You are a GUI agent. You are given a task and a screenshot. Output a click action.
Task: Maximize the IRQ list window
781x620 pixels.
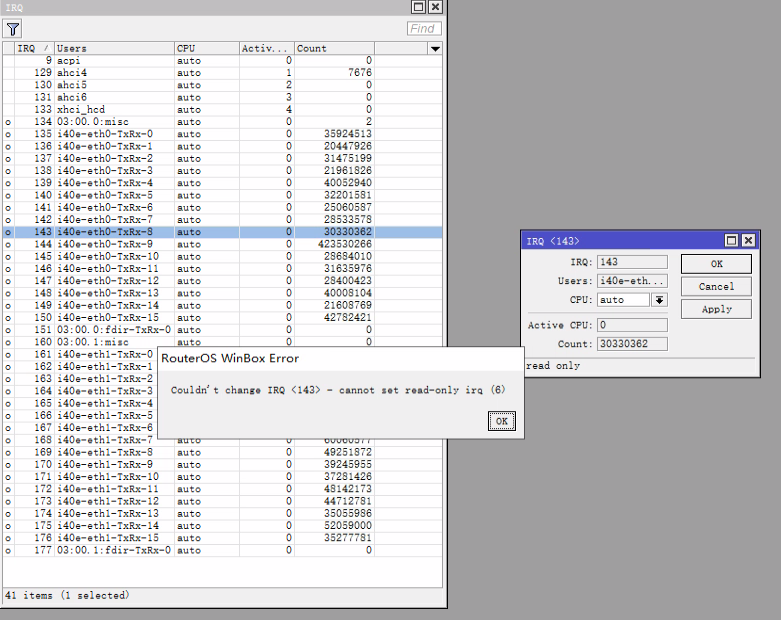(418, 7)
